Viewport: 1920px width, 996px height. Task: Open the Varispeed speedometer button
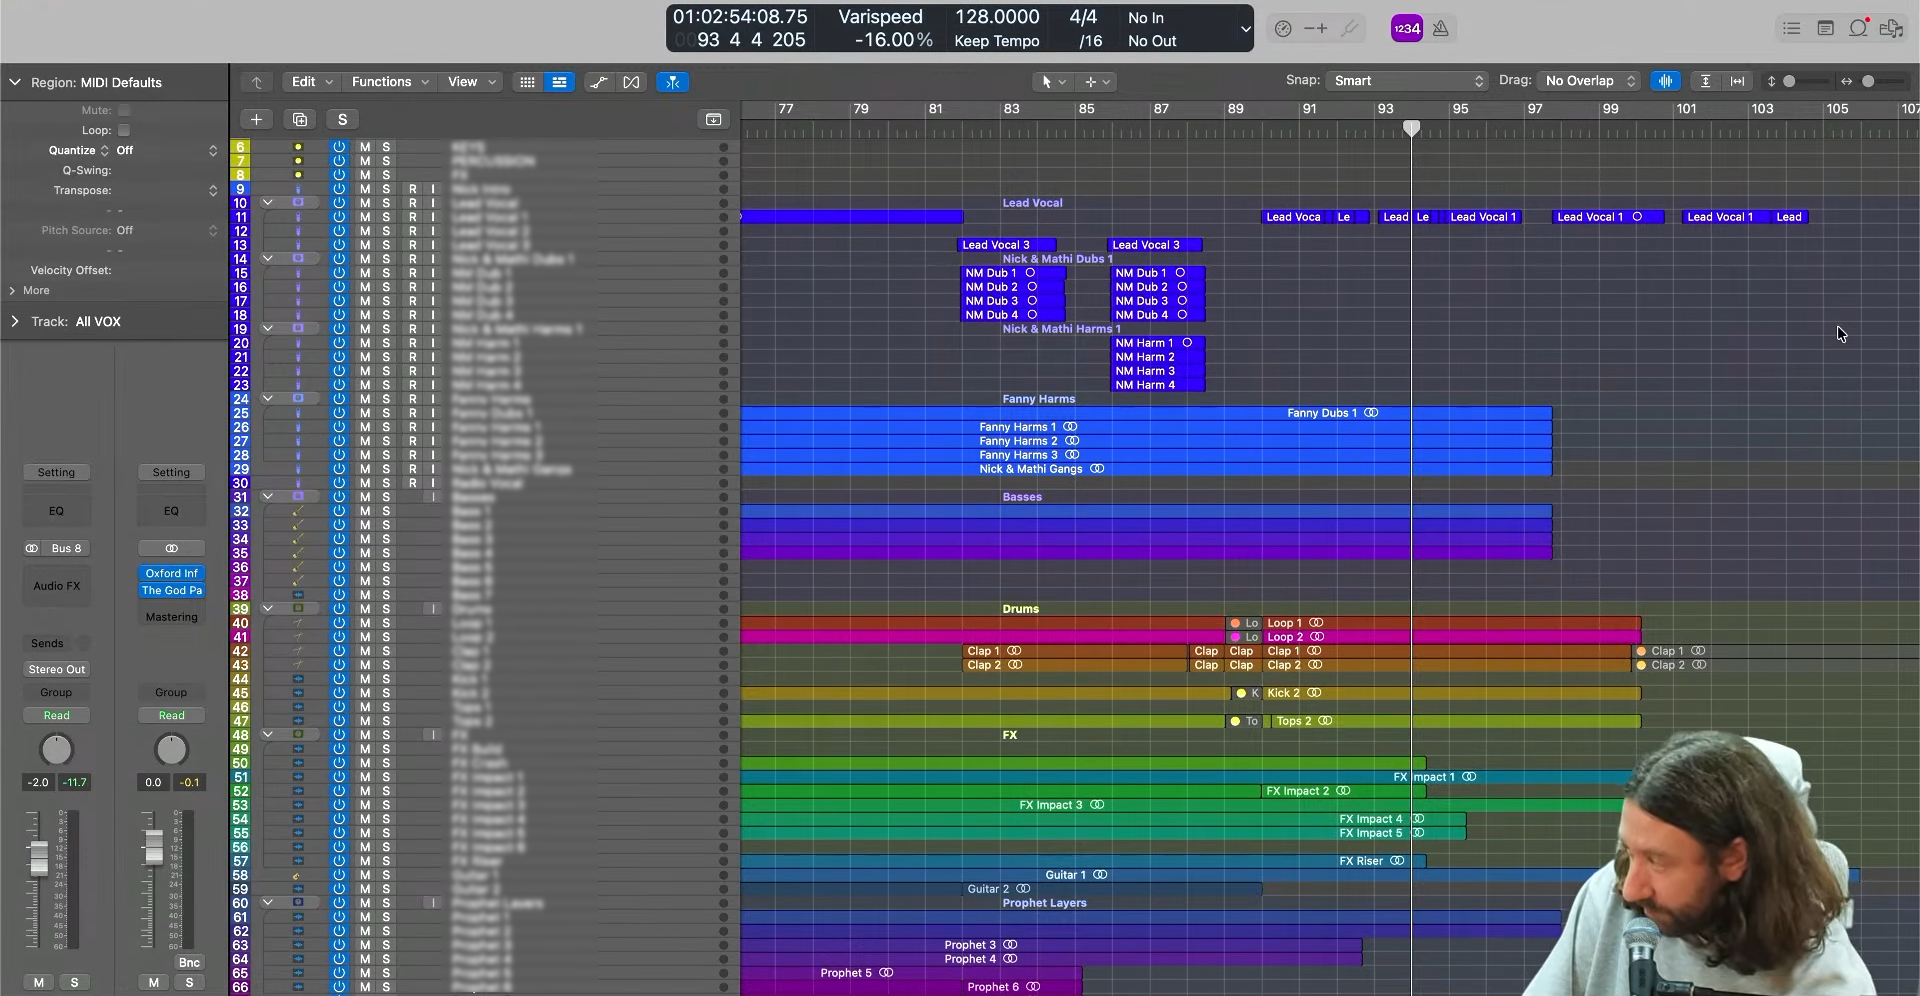tap(1283, 29)
